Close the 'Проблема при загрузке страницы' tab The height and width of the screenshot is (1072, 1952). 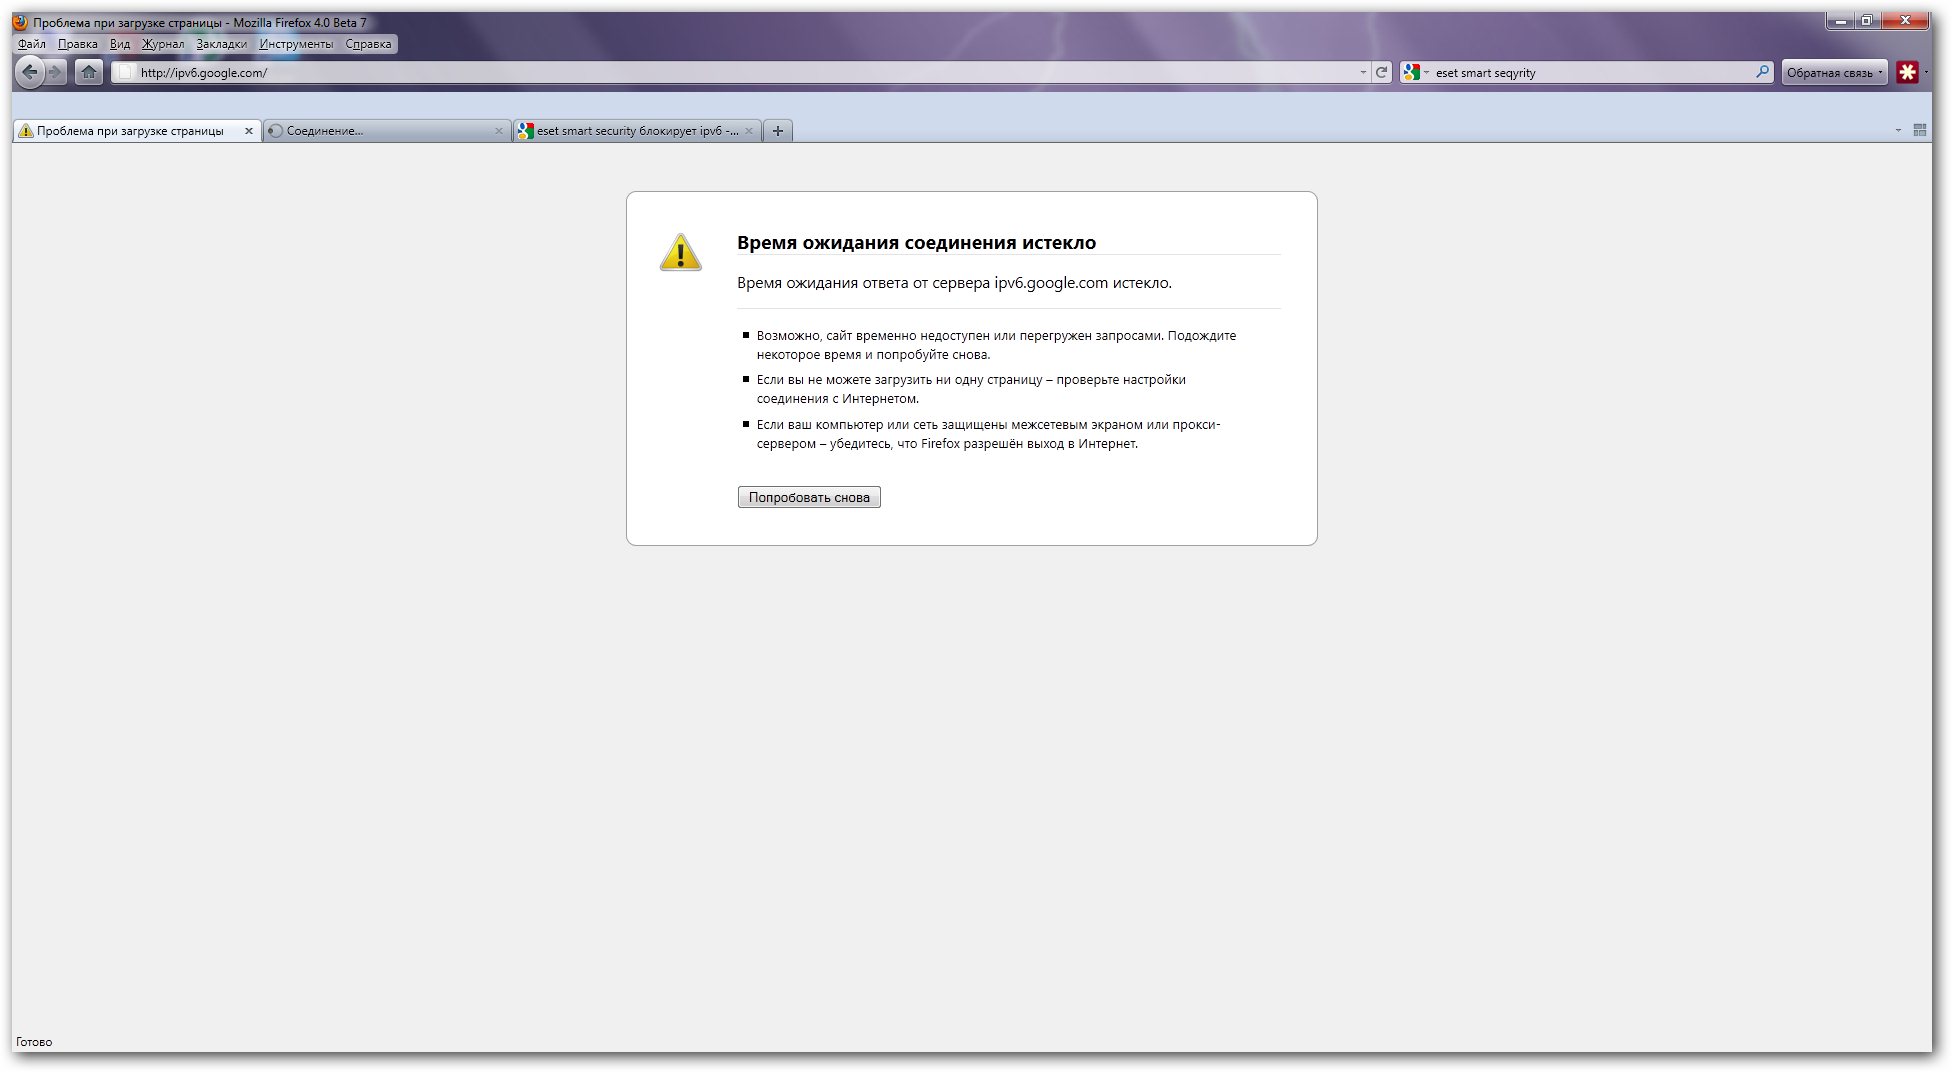tap(249, 131)
